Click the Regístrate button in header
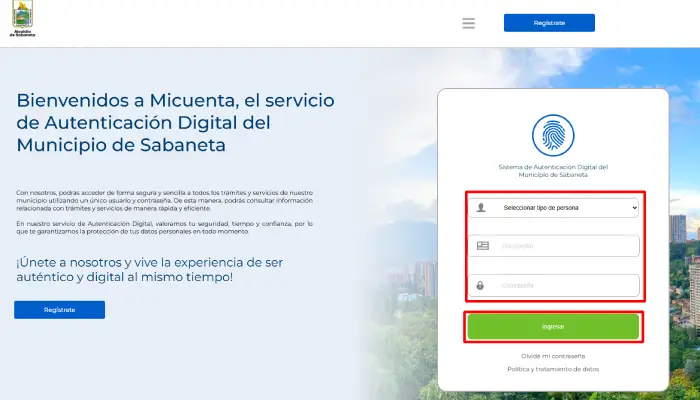This screenshot has width=700, height=400. click(x=549, y=23)
